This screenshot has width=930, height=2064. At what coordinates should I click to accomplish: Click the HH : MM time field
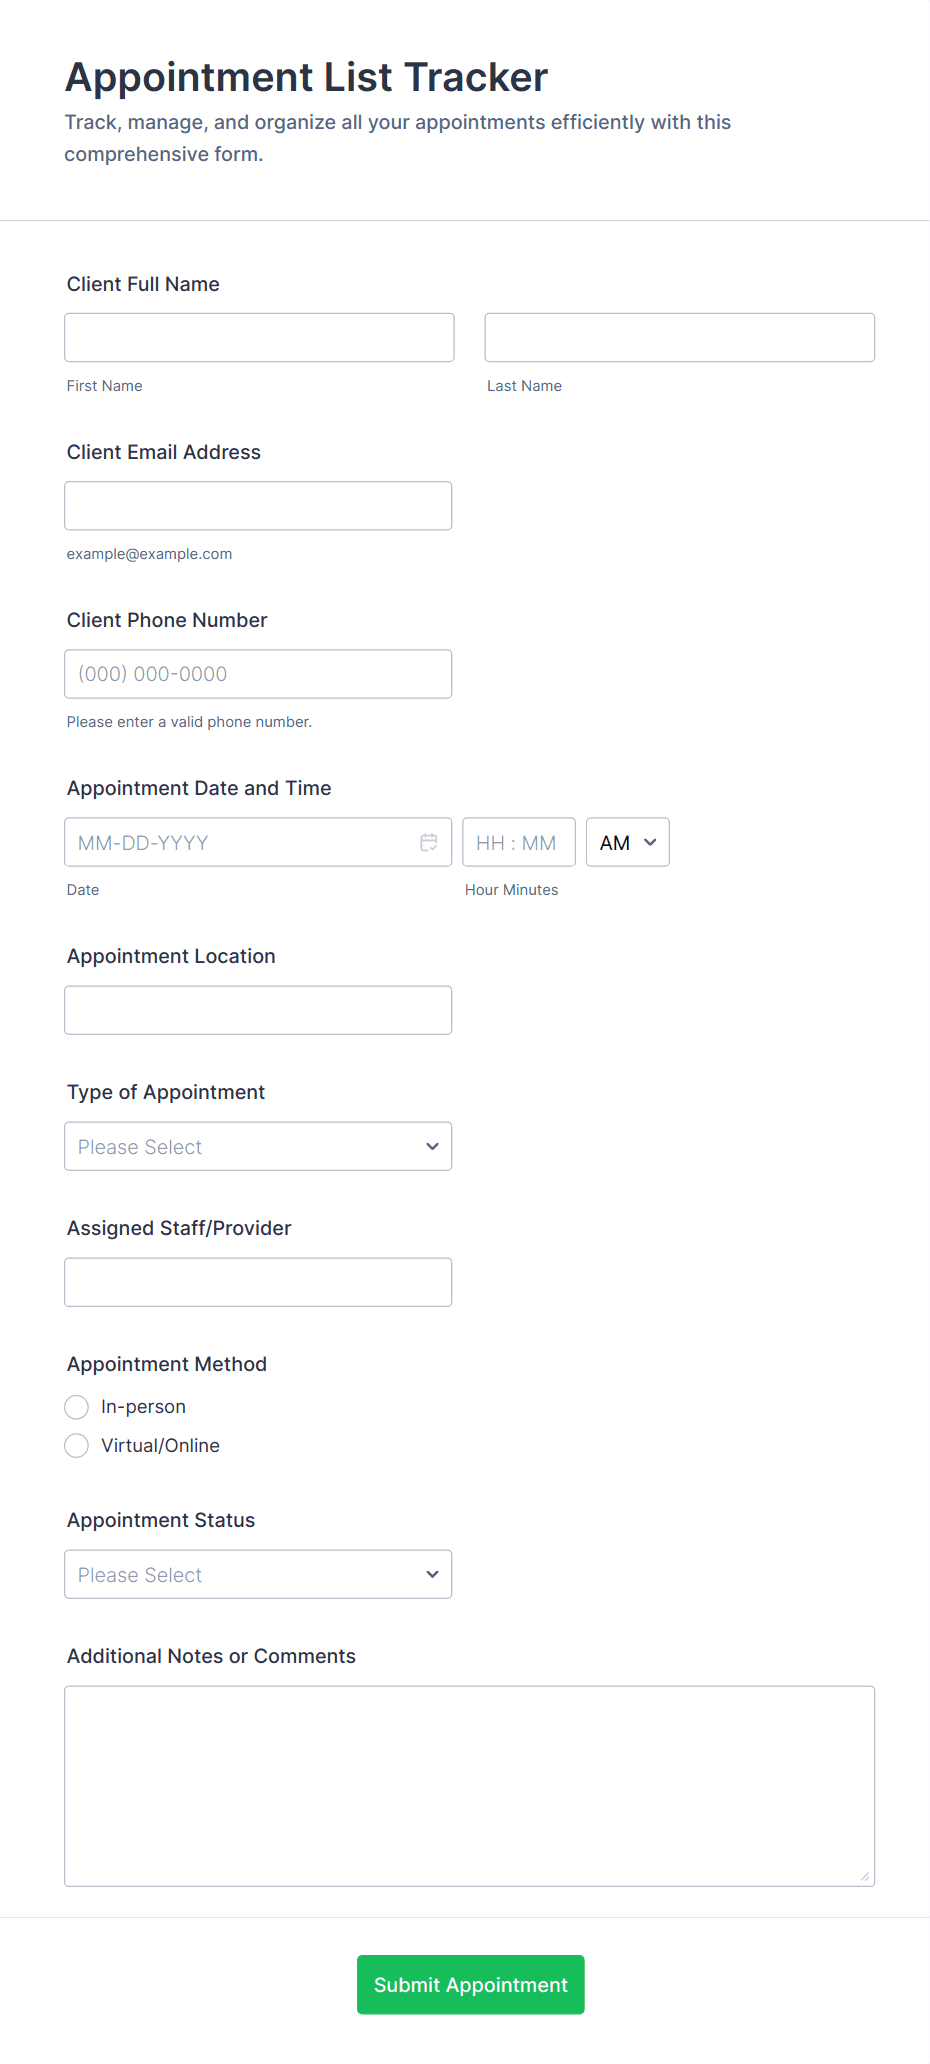tap(518, 842)
